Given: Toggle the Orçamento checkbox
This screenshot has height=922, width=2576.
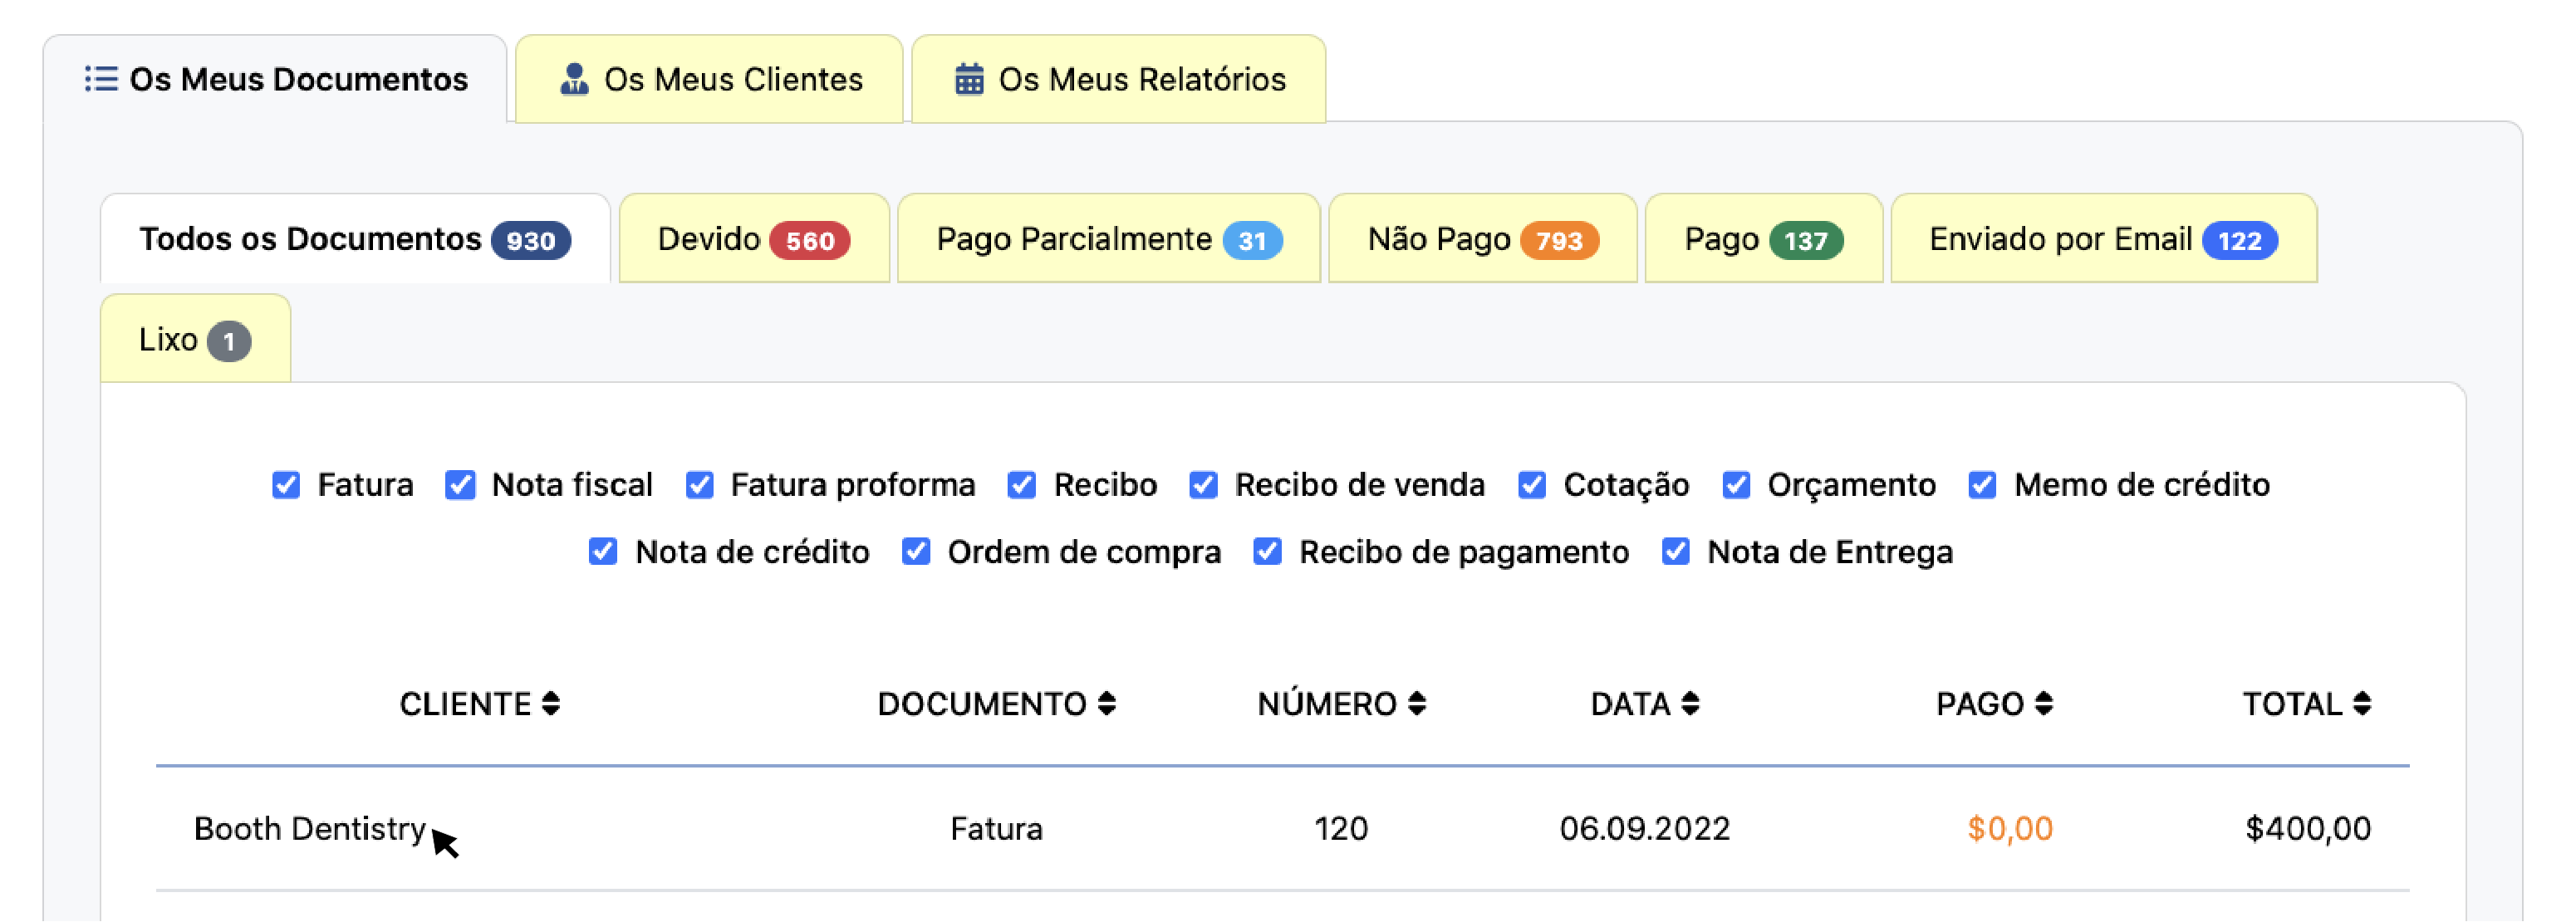Looking at the screenshot, I should click(1737, 485).
